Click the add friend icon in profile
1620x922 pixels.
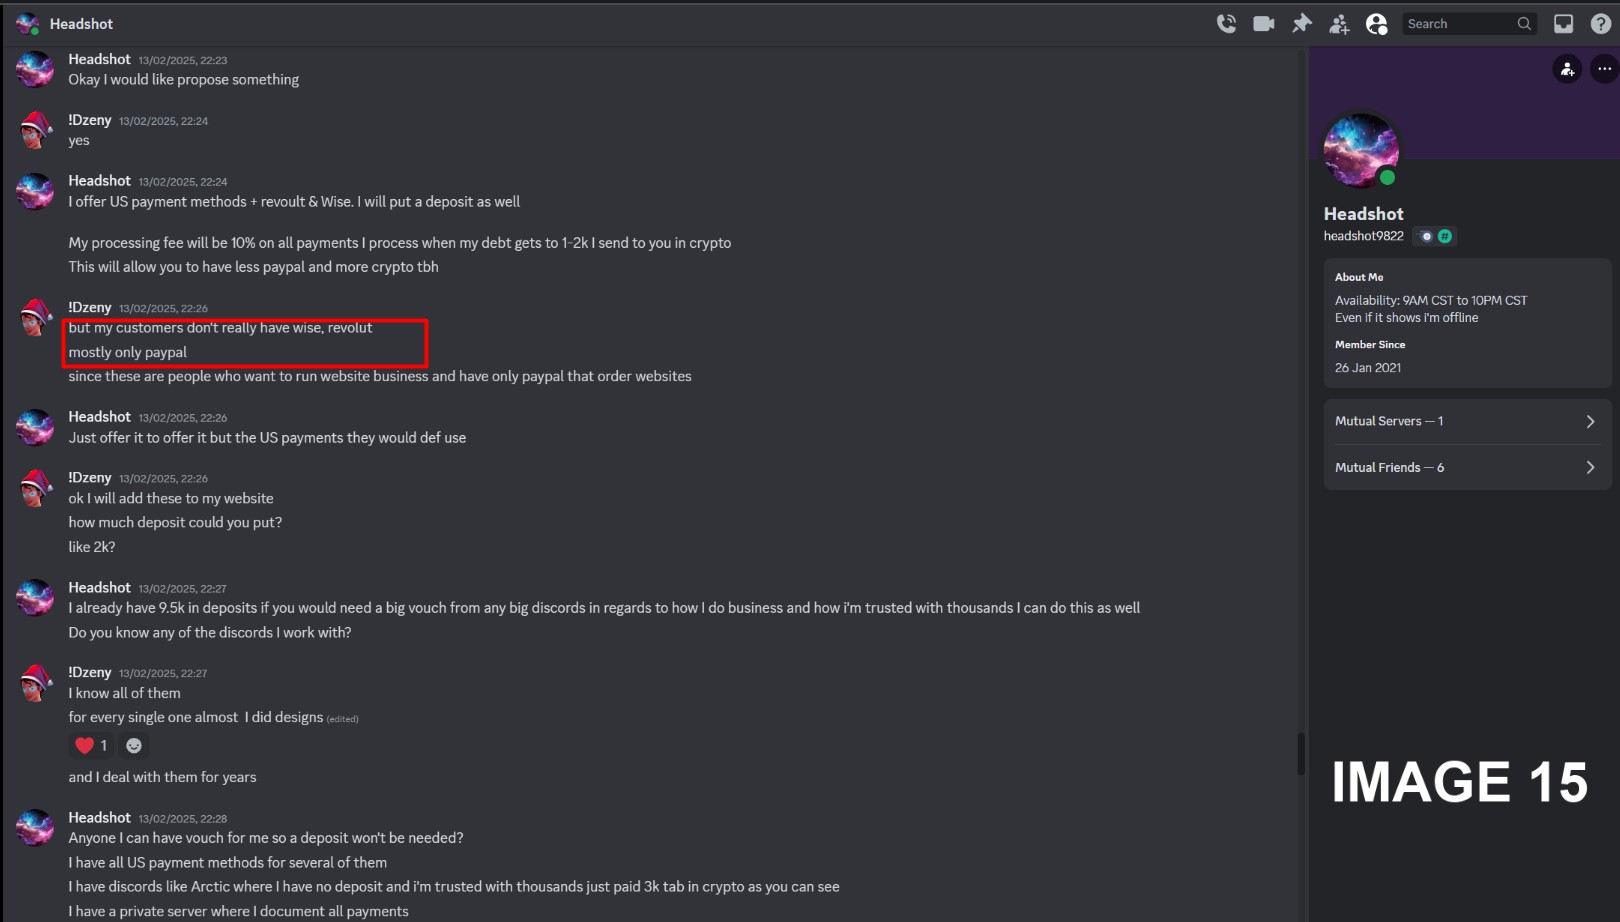[x=1567, y=69]
